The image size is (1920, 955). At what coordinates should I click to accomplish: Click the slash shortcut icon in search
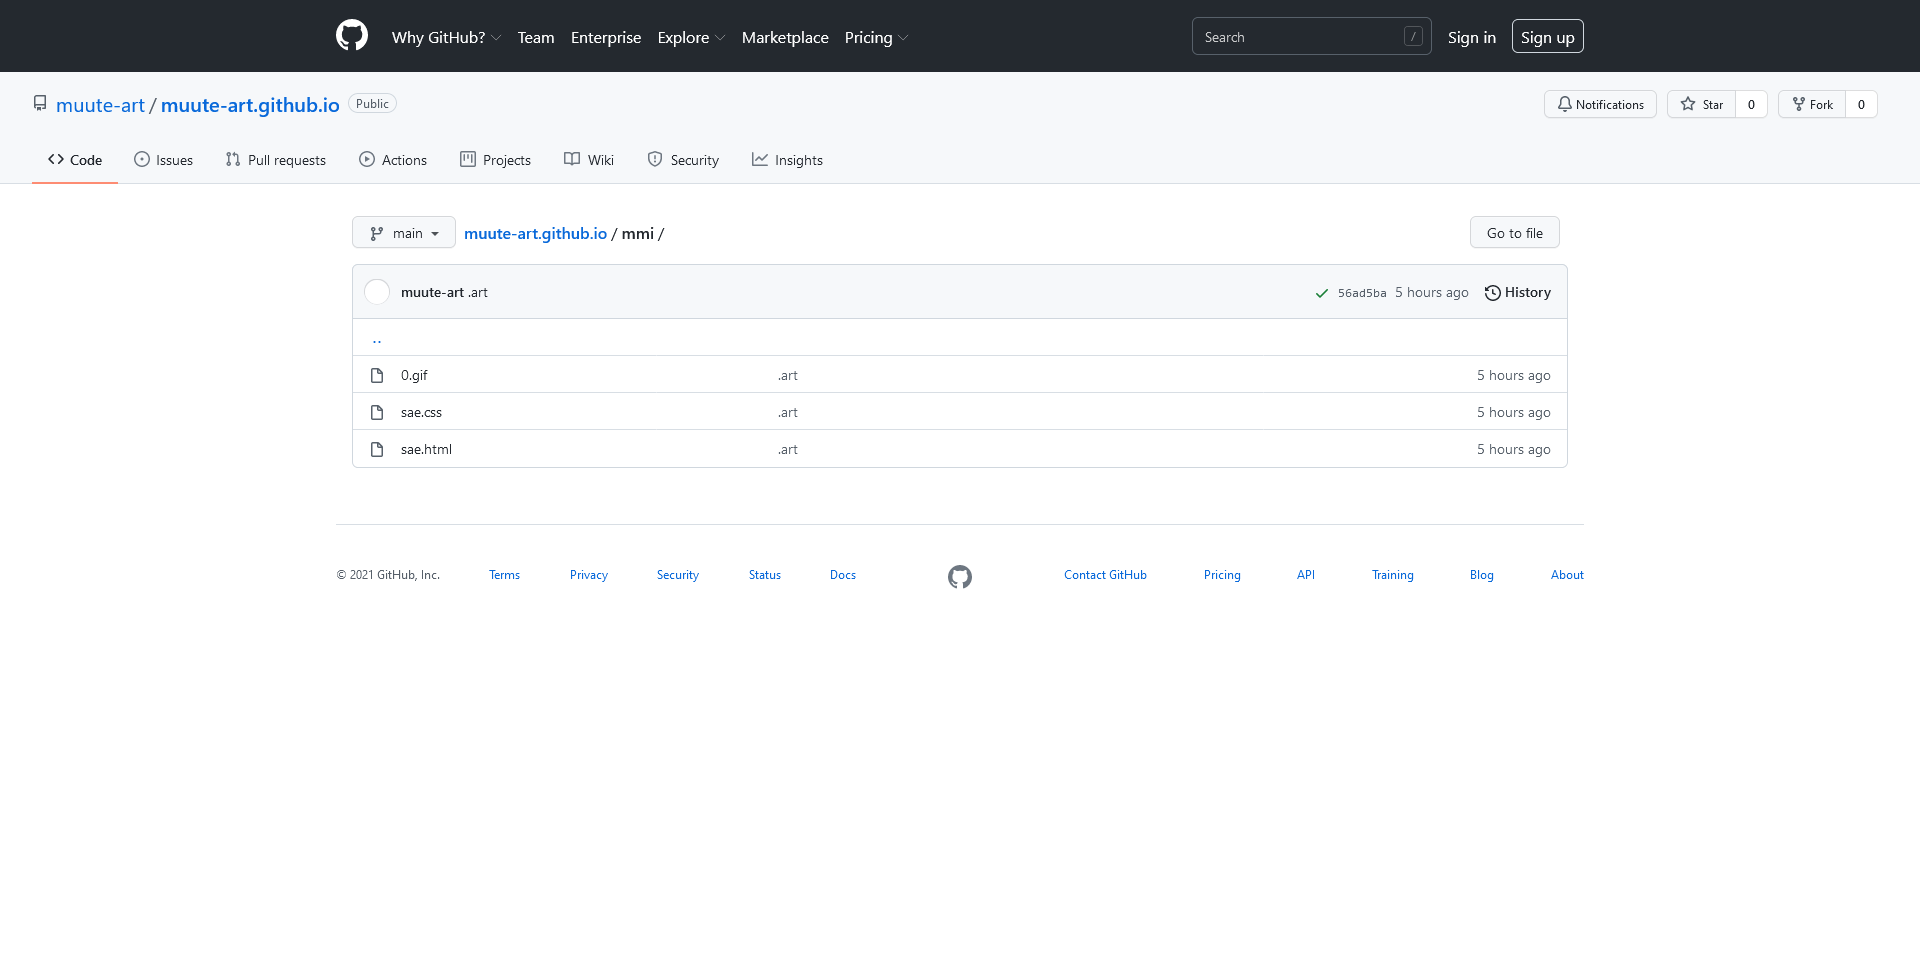pos(1413,37)
